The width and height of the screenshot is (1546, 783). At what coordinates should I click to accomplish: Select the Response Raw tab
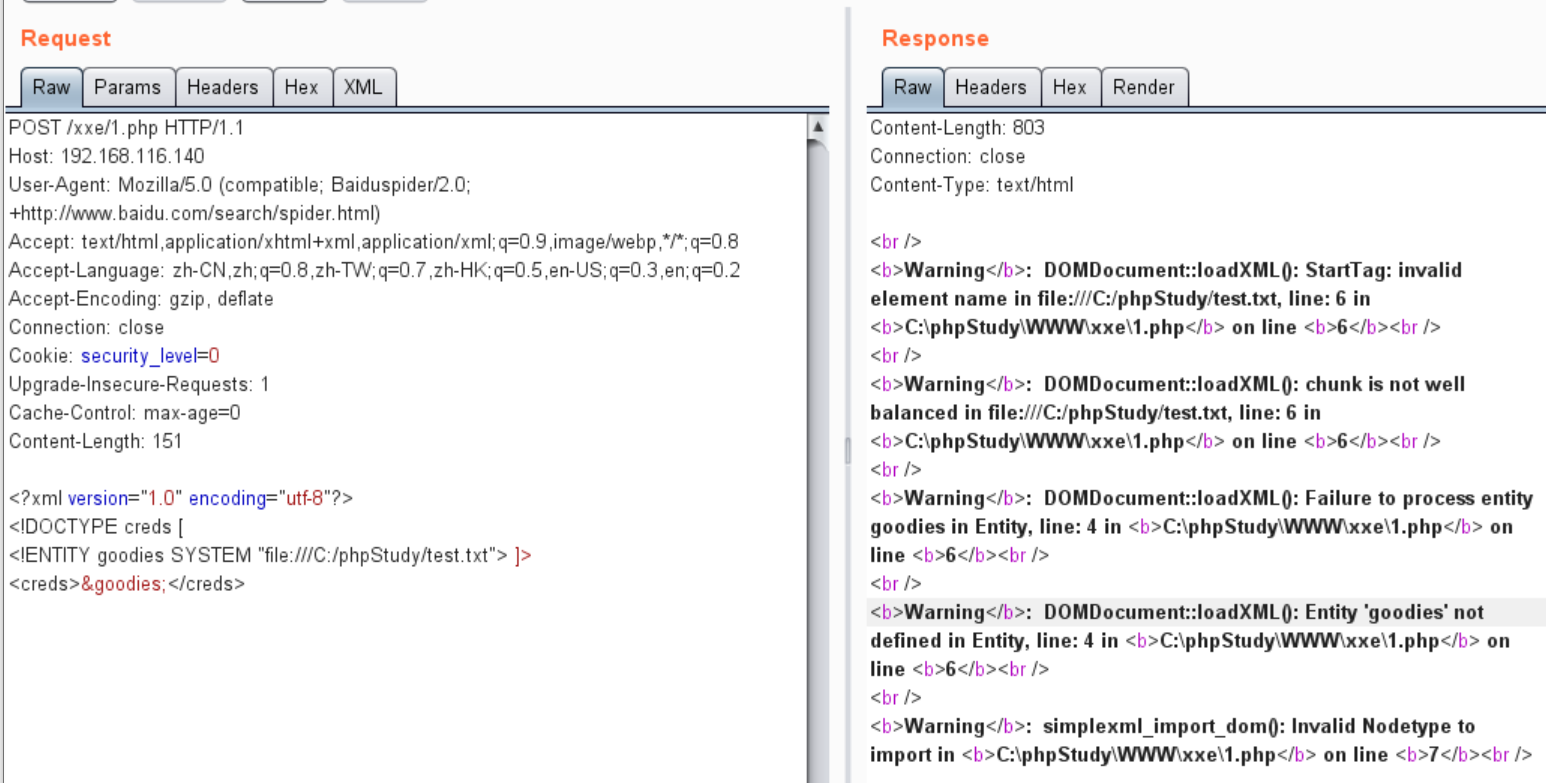click(912, 87)
